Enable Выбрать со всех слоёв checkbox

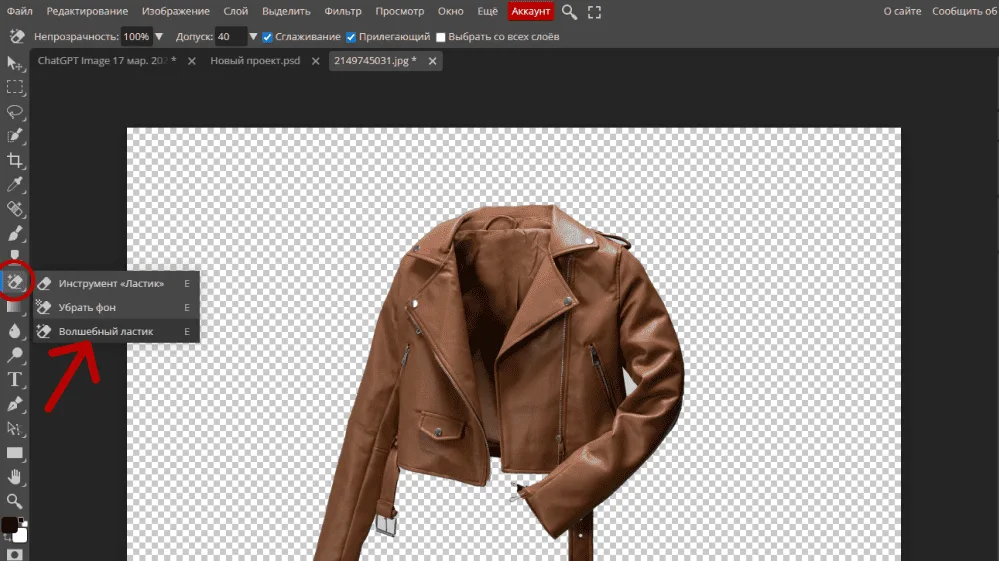click(x=441, y=37)
